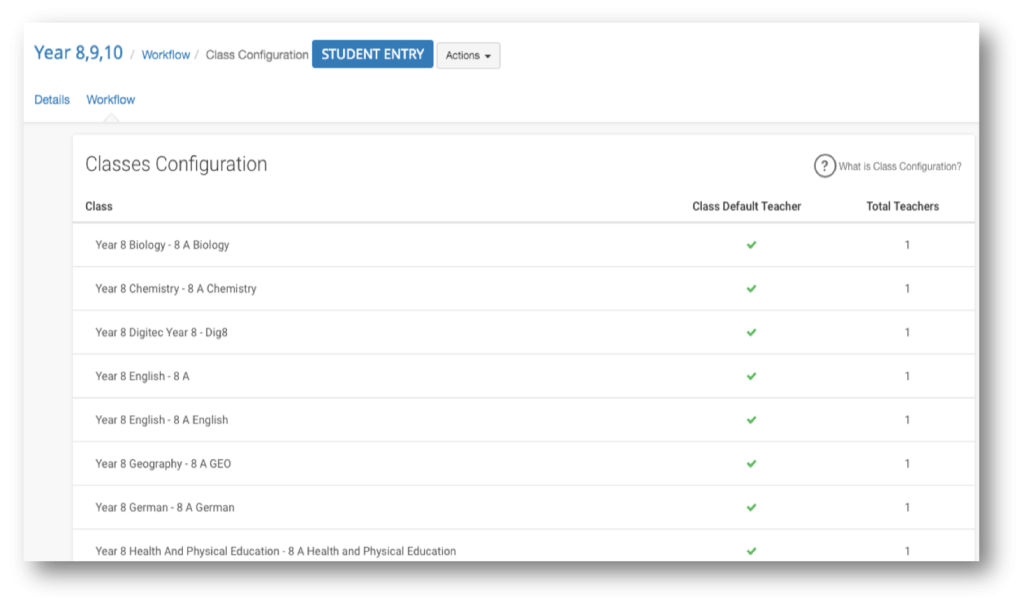1024x605 pixels.
Task: Click total teachers value for Year 8 Geography
Action: pos(907,464)
